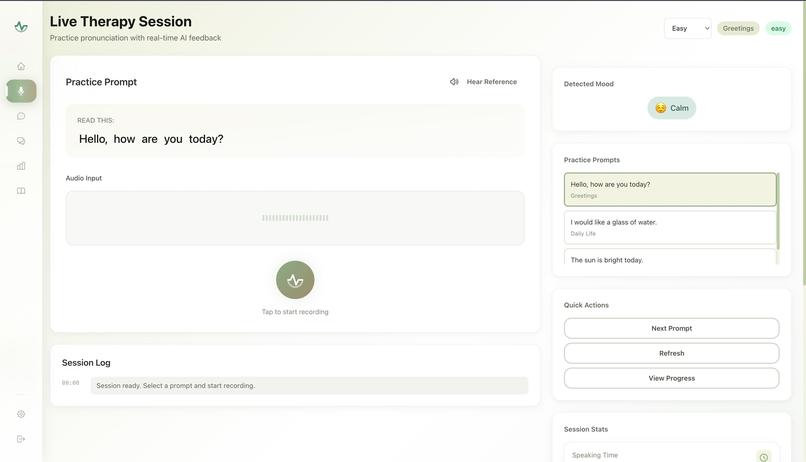This screenshot has width=806, height=462.
Task: Click the audio input waveform area
Action: point(295,218)
